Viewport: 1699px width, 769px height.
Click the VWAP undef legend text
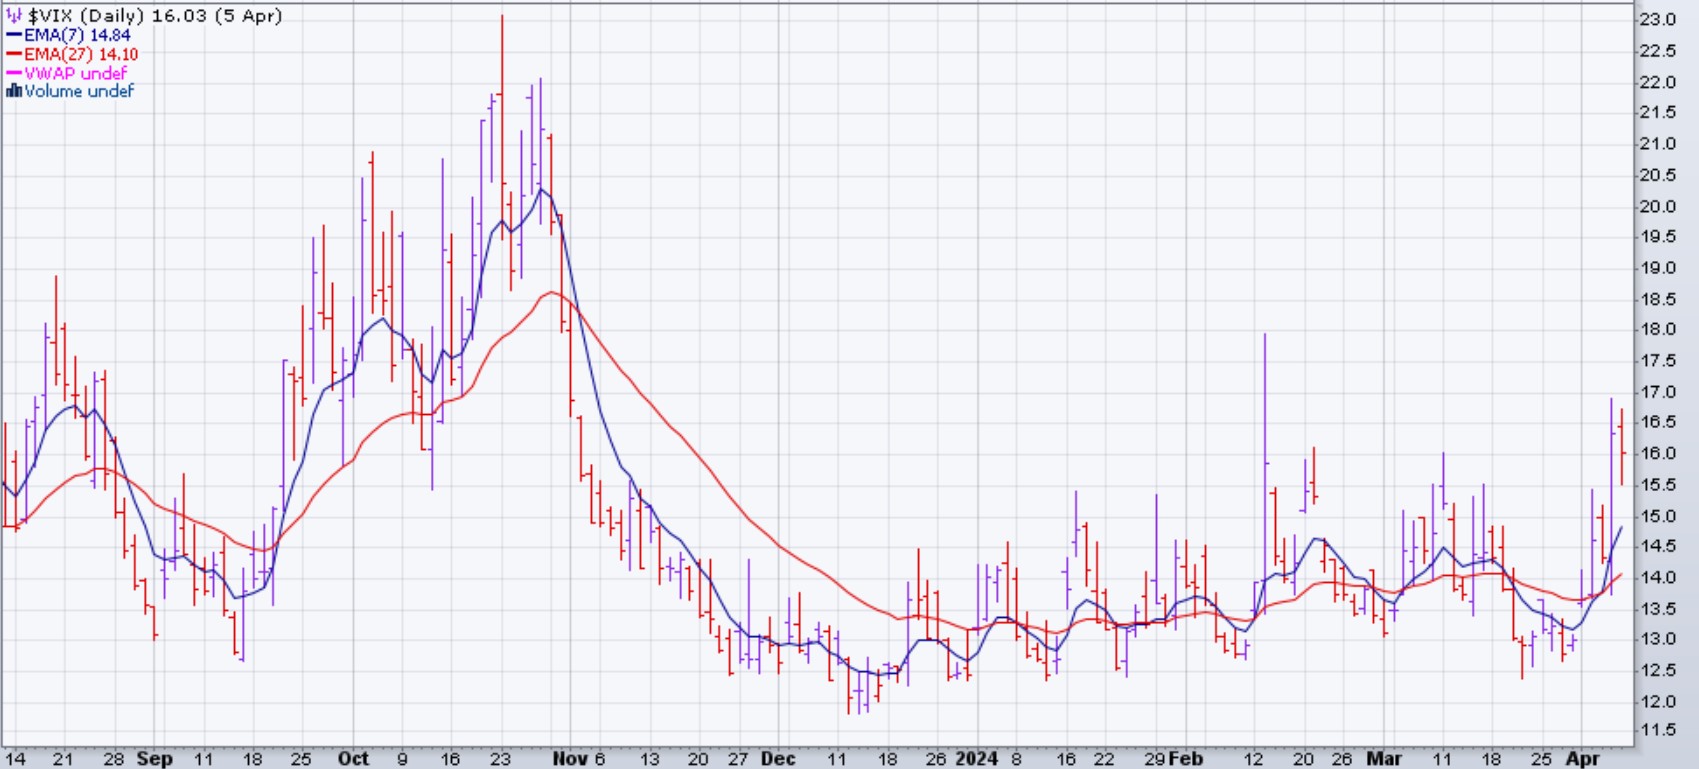click(x=75, y=73)
